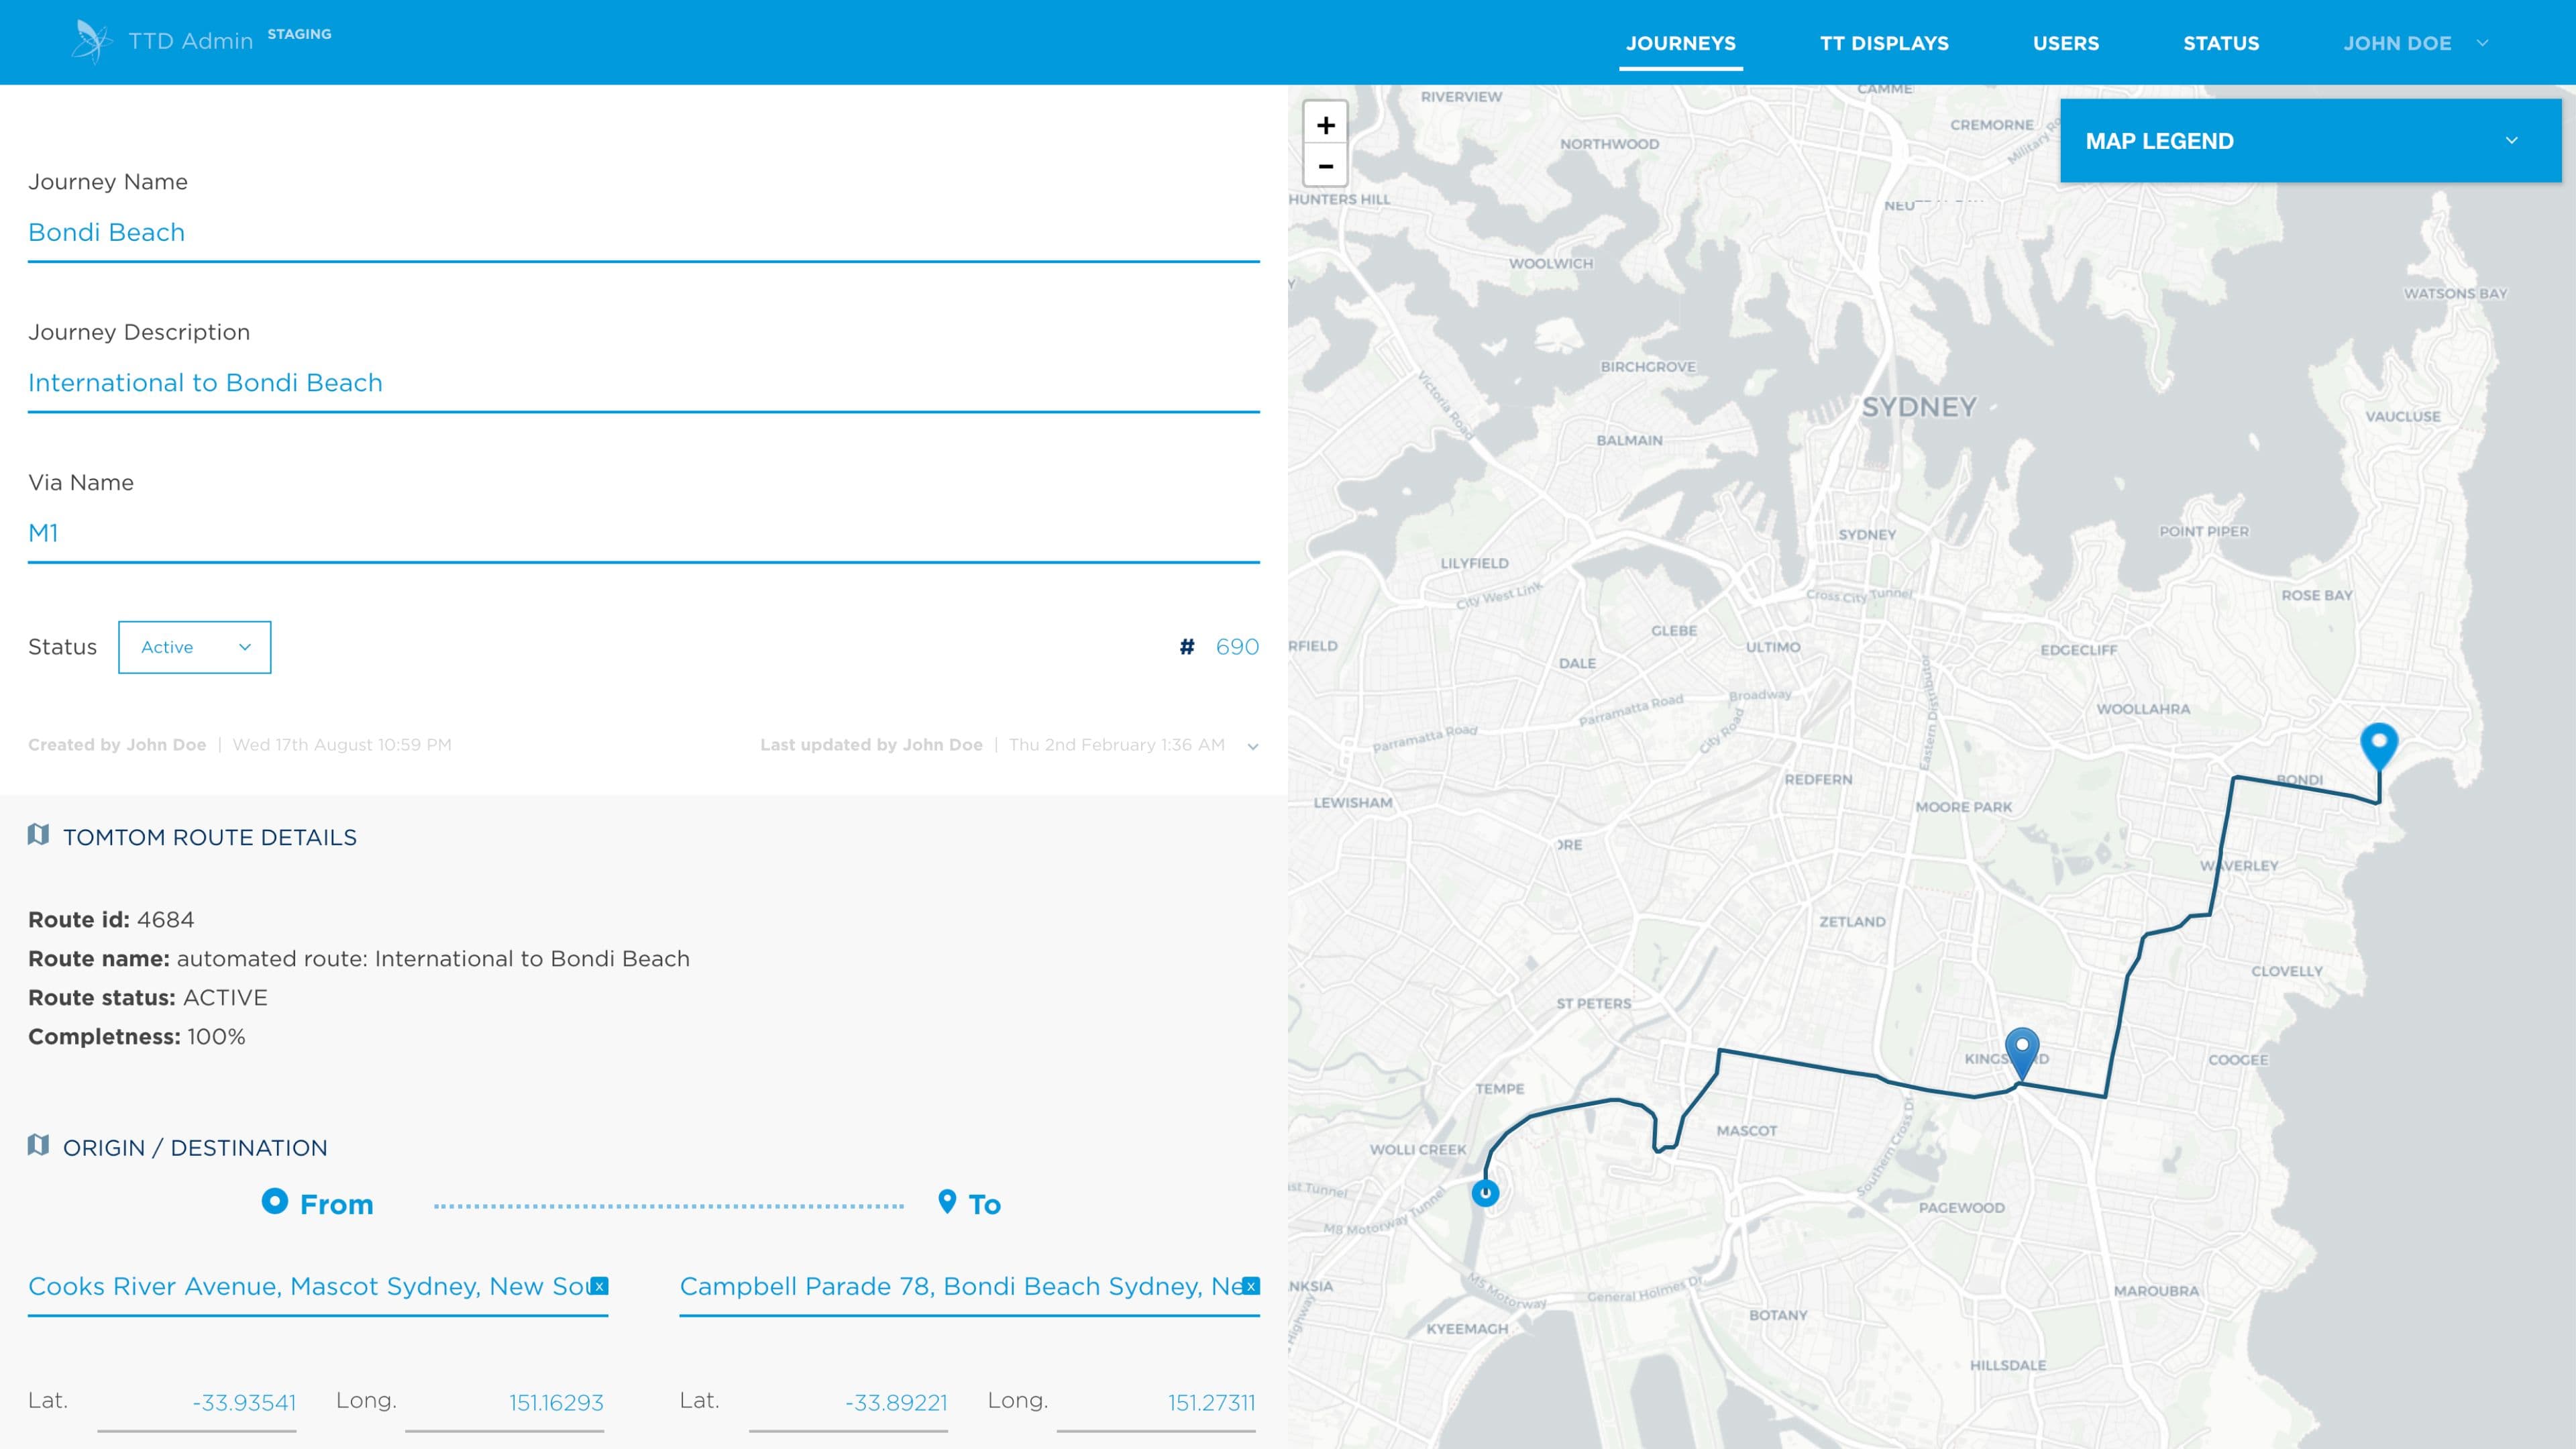Zoom out the map with minus button
Screen dimensions: 2576x1449
[x=1326, y=166]
